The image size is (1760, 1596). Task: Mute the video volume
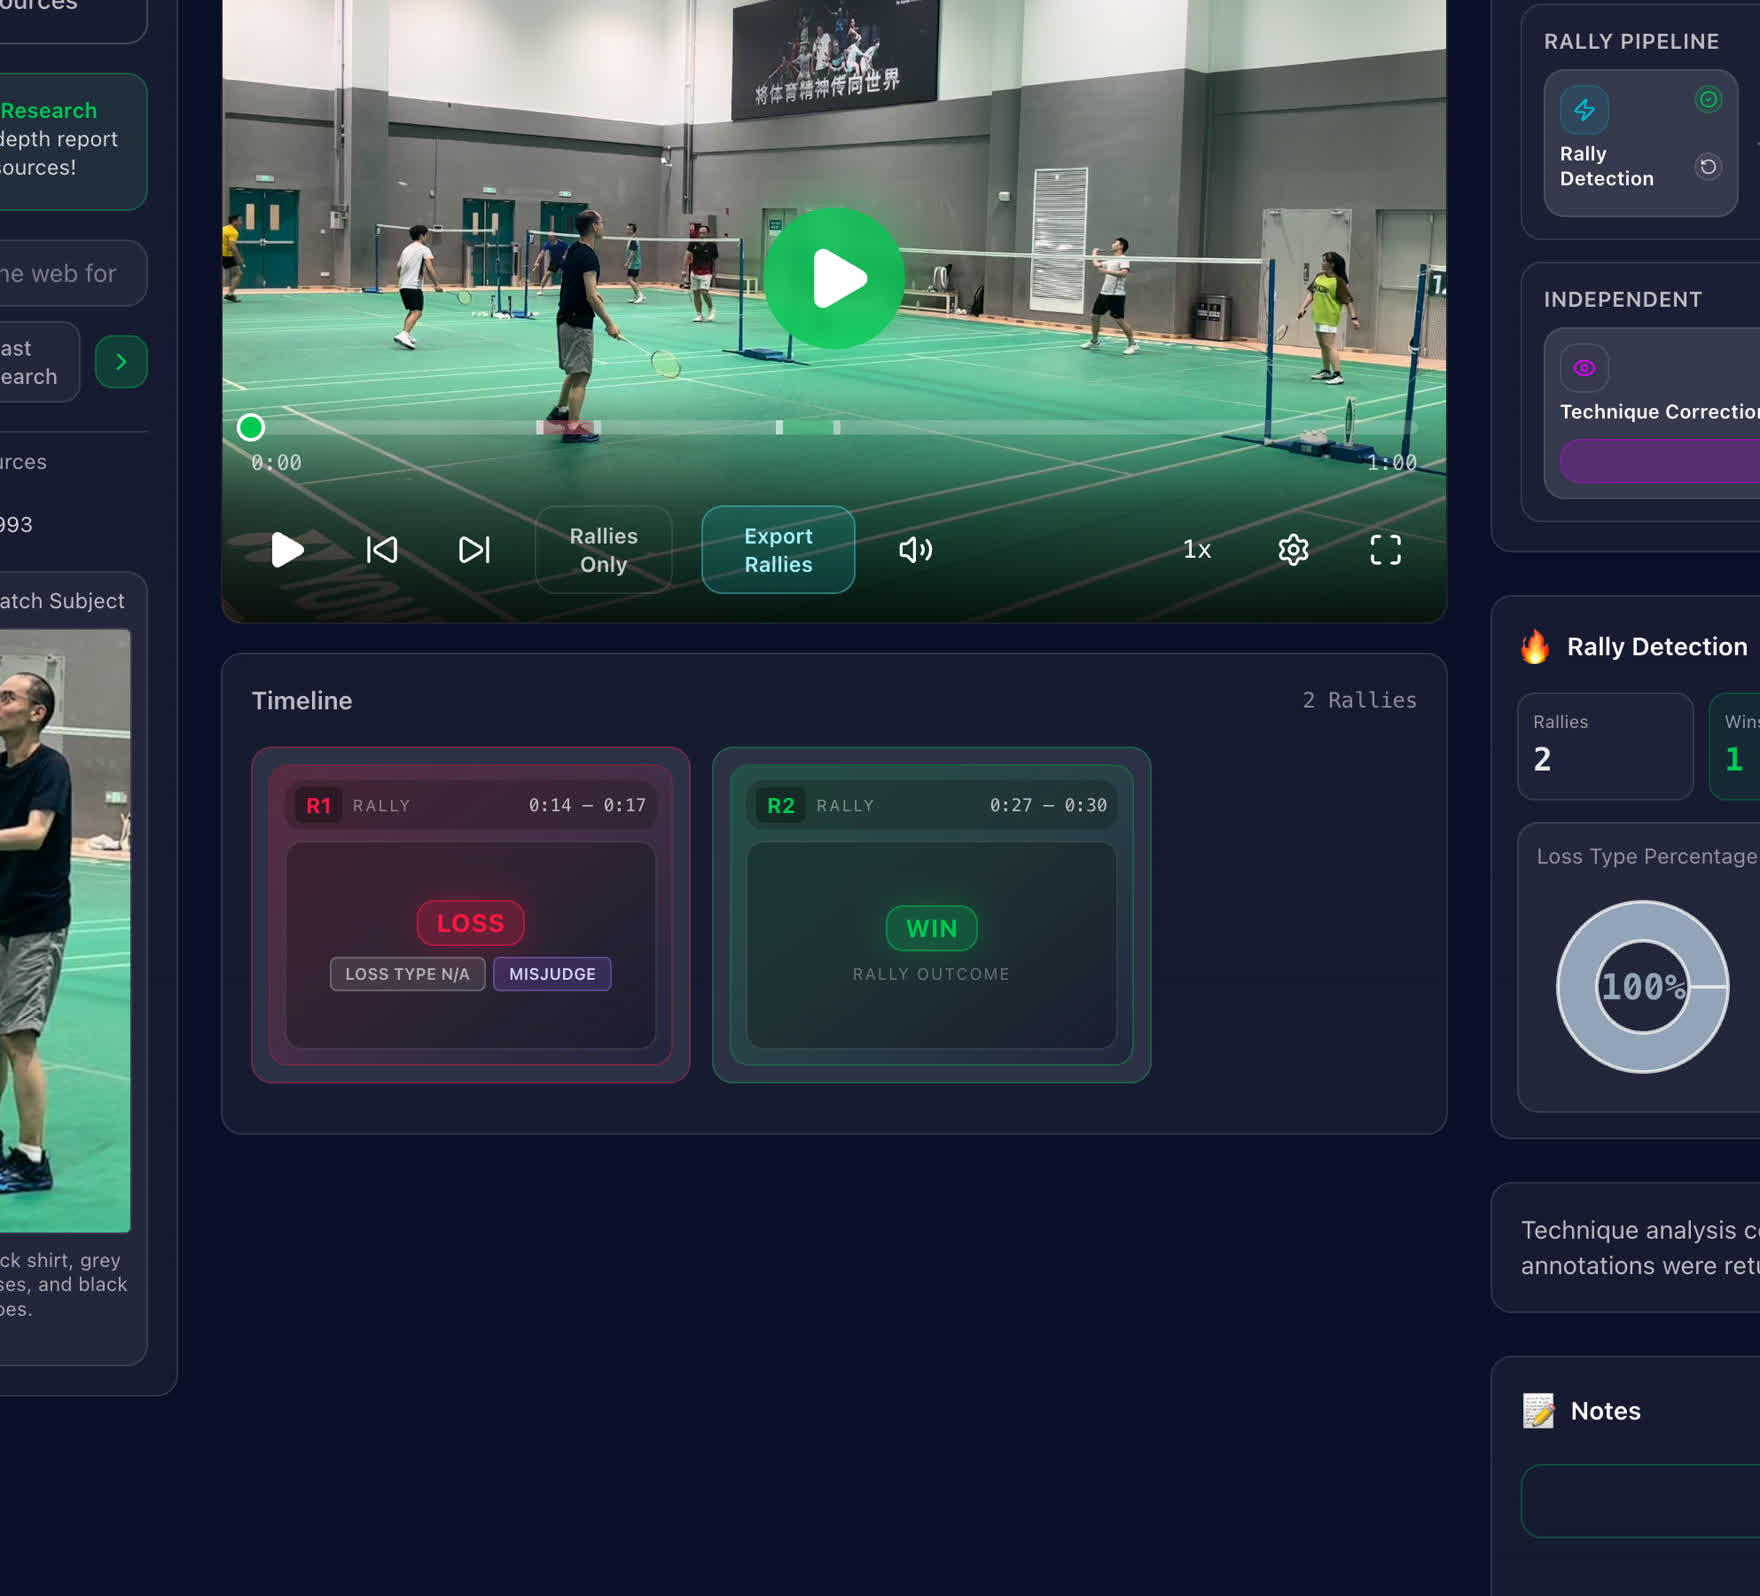(915, 550)
